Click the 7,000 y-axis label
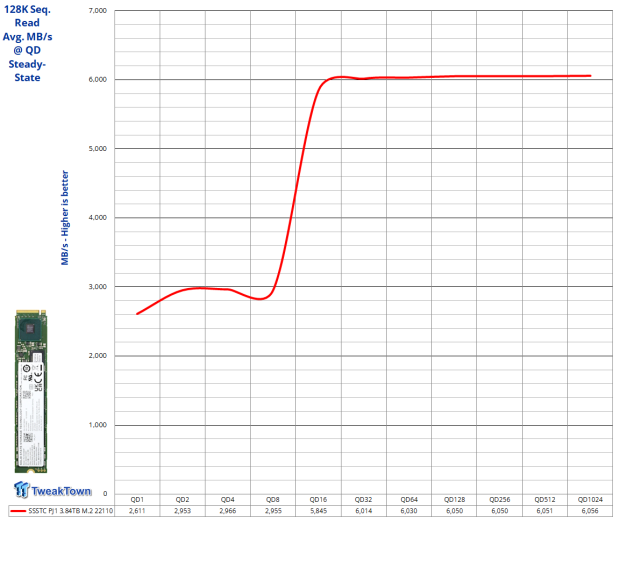The width and height of the screenshot is (620, 568). [x=98, y=11]
